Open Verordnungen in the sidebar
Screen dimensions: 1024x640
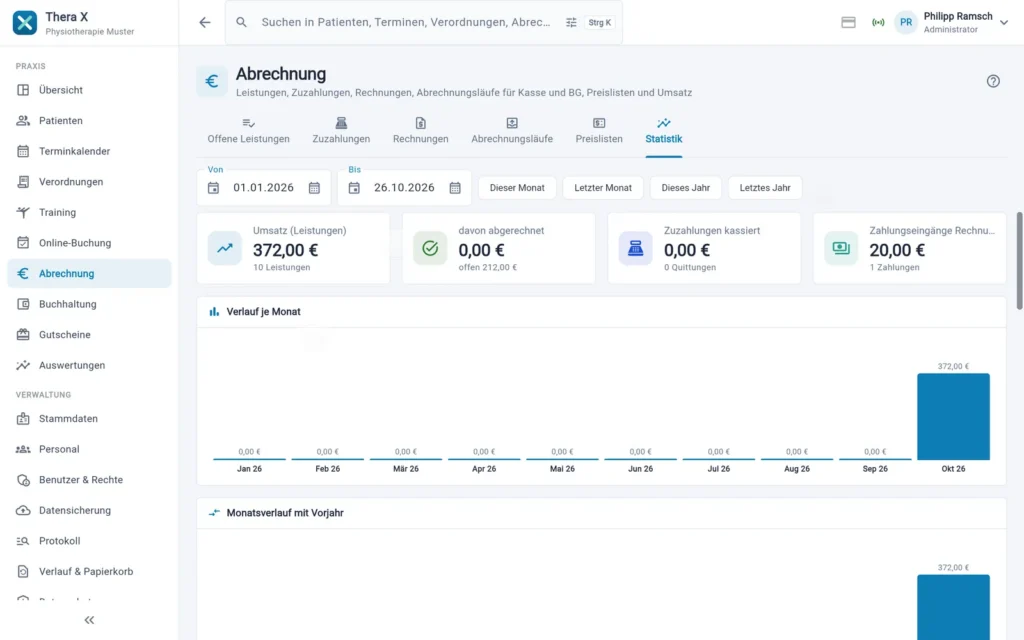pyautogui.click(x=89, y=182)
